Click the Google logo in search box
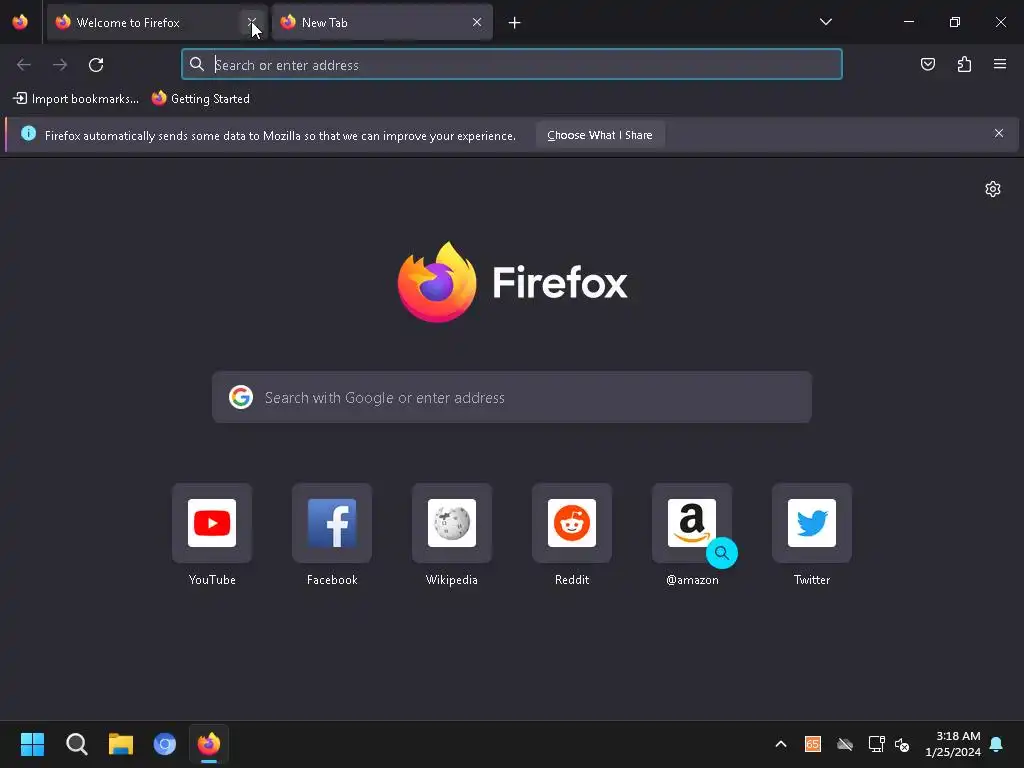Screen dimensions: 1024x768 (x=241, y=397)
